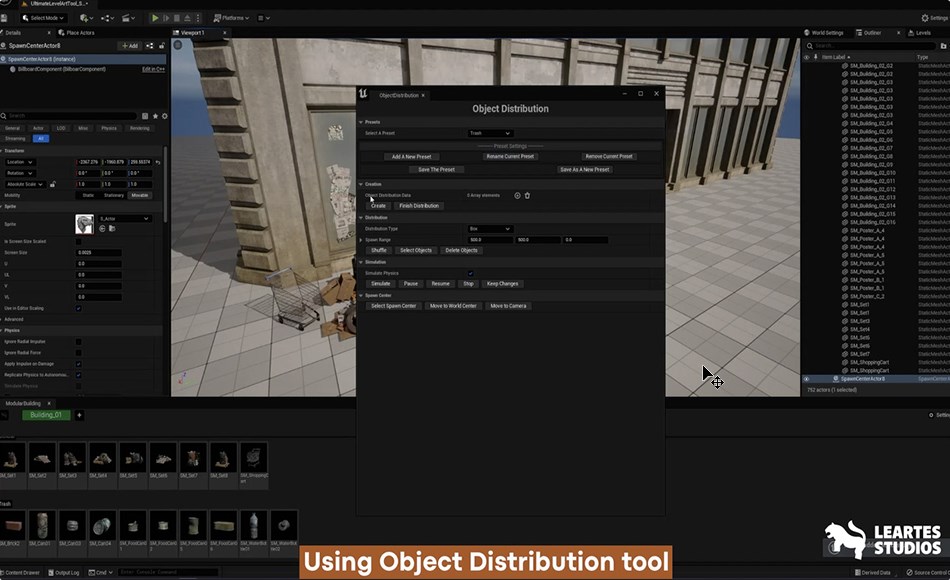This screenshot has width=950, height=580.
Task: Enable the Simulate Physics checkbox
Action: [470, 273]
